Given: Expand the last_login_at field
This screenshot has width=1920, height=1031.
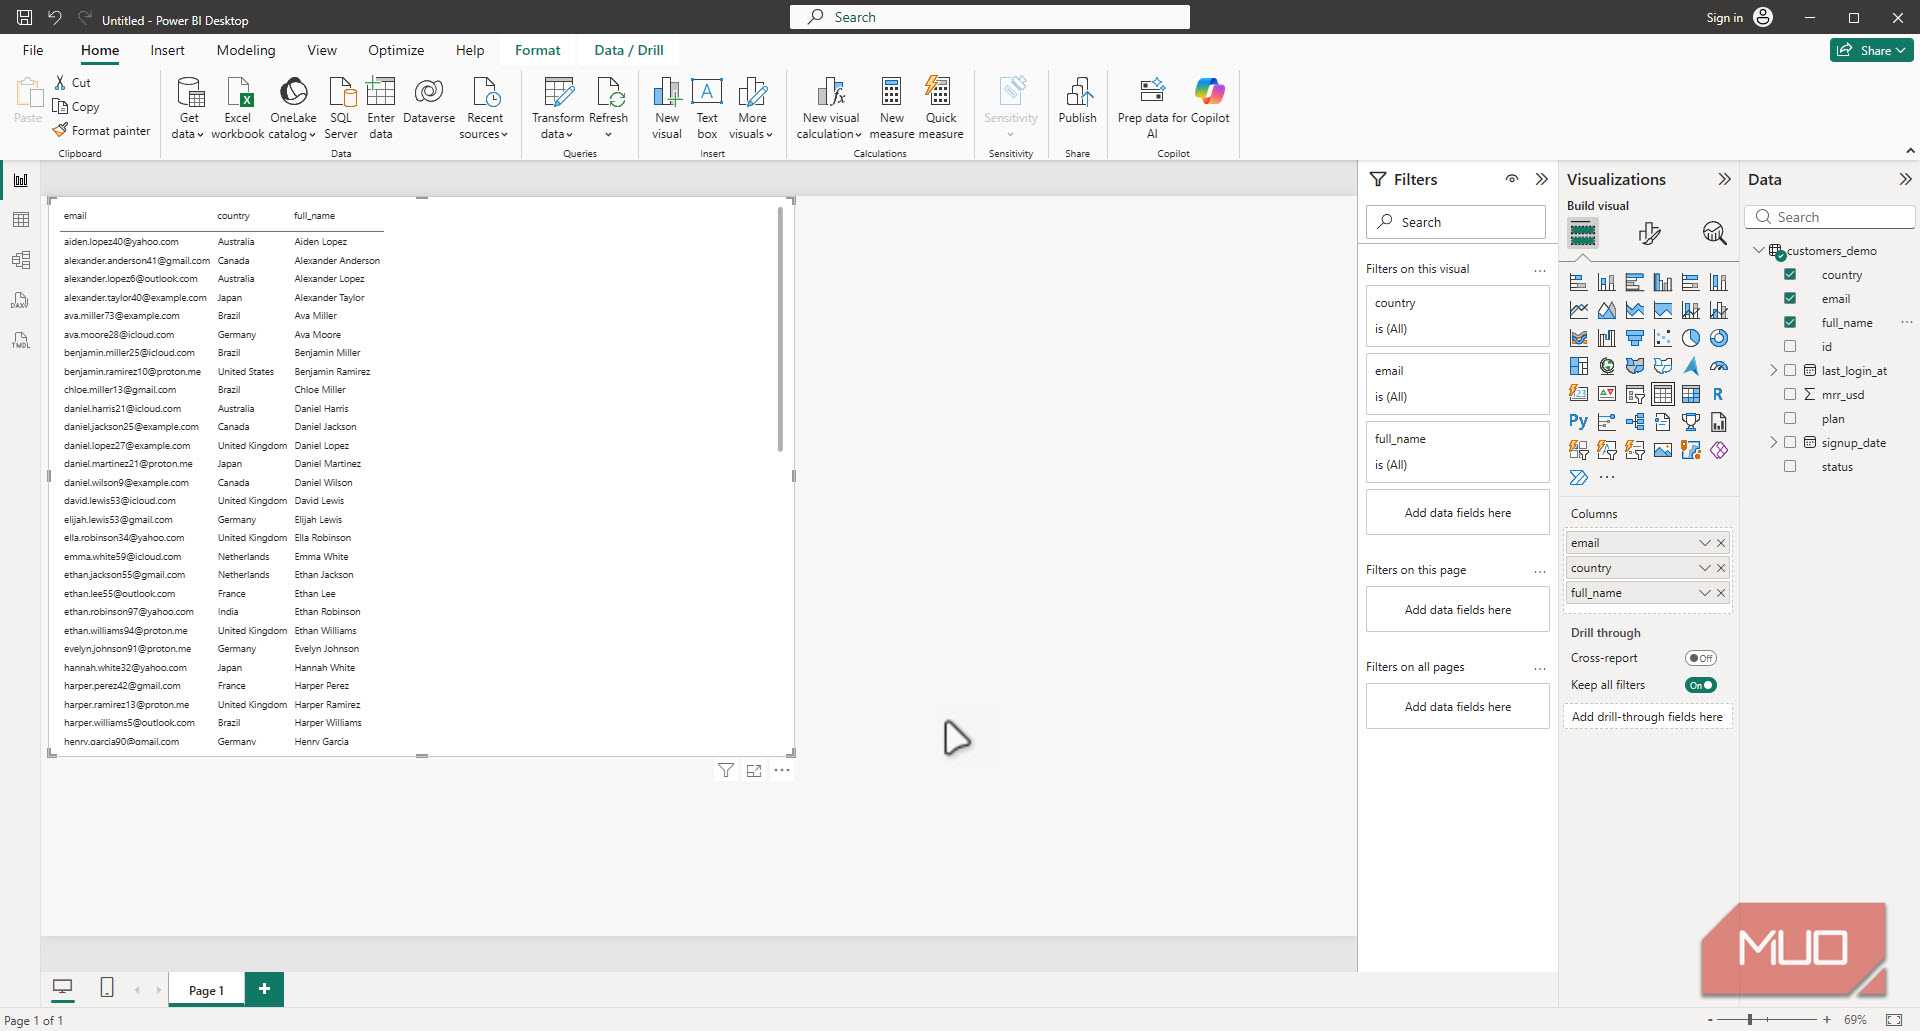Looking at the screenshot, I should click(x=1774, y=370).
